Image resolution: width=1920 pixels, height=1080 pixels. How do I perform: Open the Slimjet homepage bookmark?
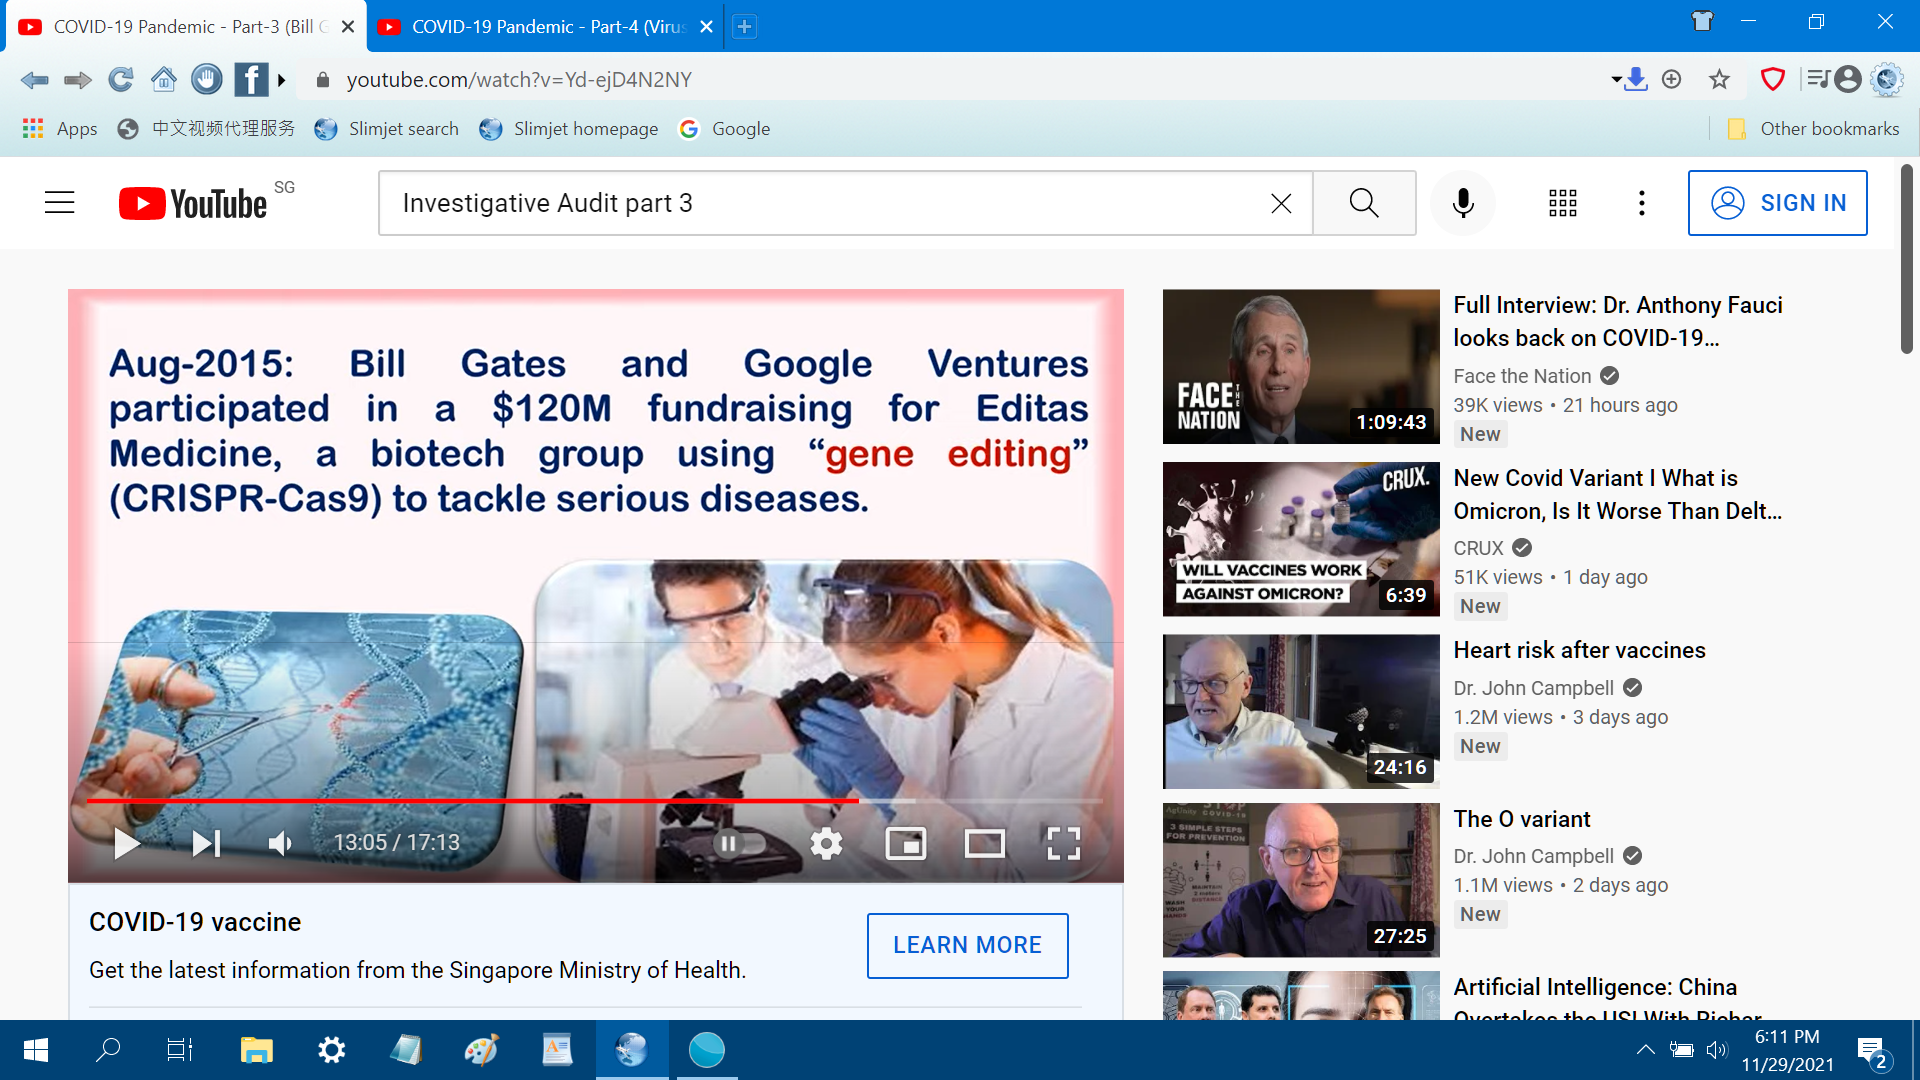point(568,129)
